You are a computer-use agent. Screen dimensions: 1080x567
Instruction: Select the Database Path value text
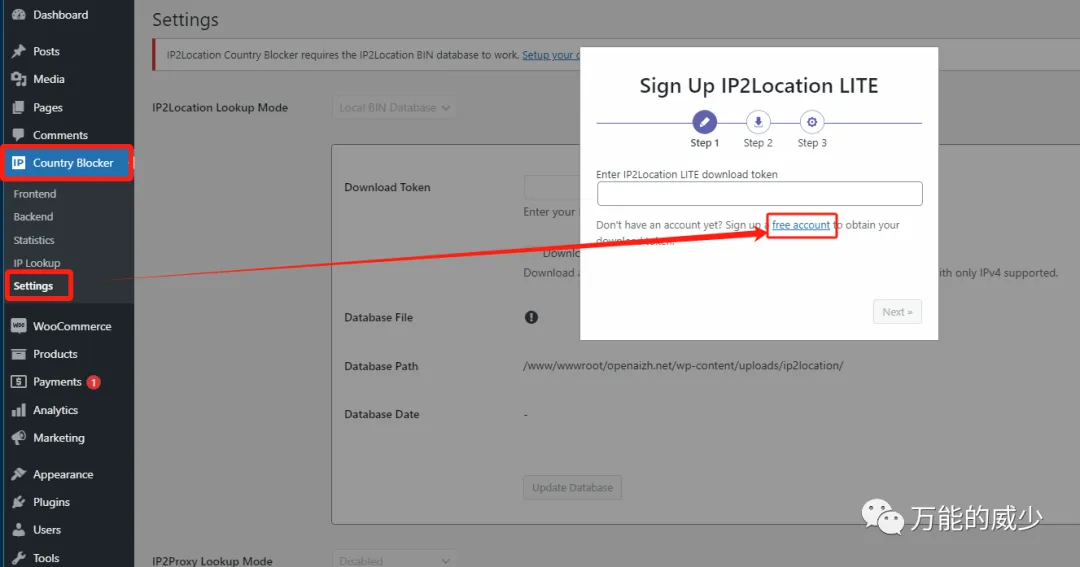tap(683, 365)
